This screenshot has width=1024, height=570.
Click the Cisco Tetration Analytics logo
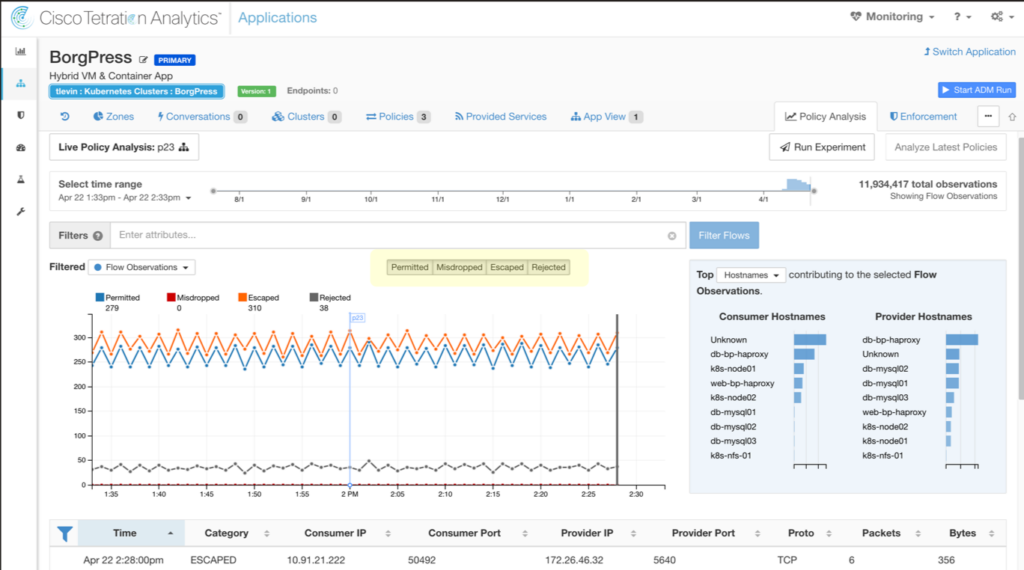pyautogui.click(x=116, y=18)
